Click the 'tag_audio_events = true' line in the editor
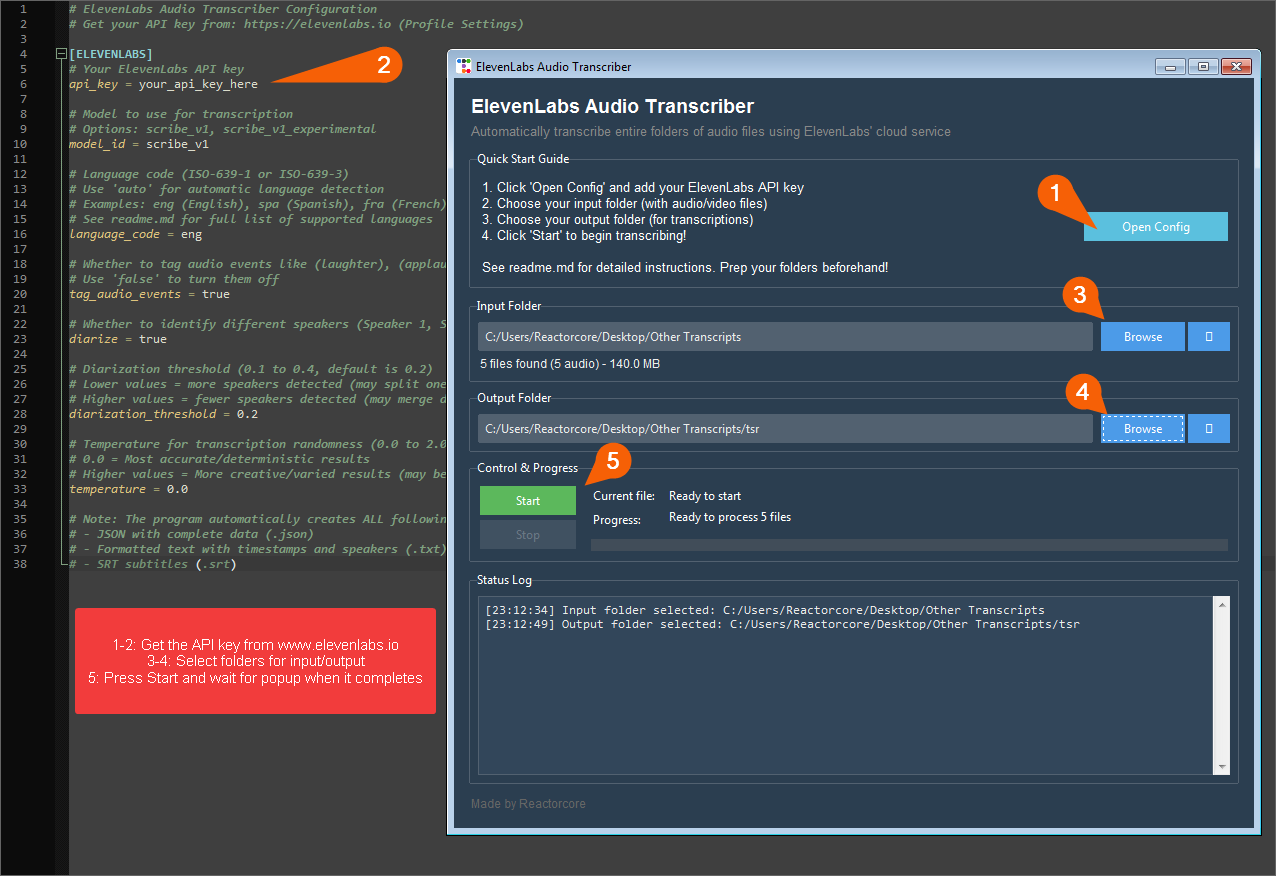Screen dimensions: 1276x876 [x=150, y=294]
